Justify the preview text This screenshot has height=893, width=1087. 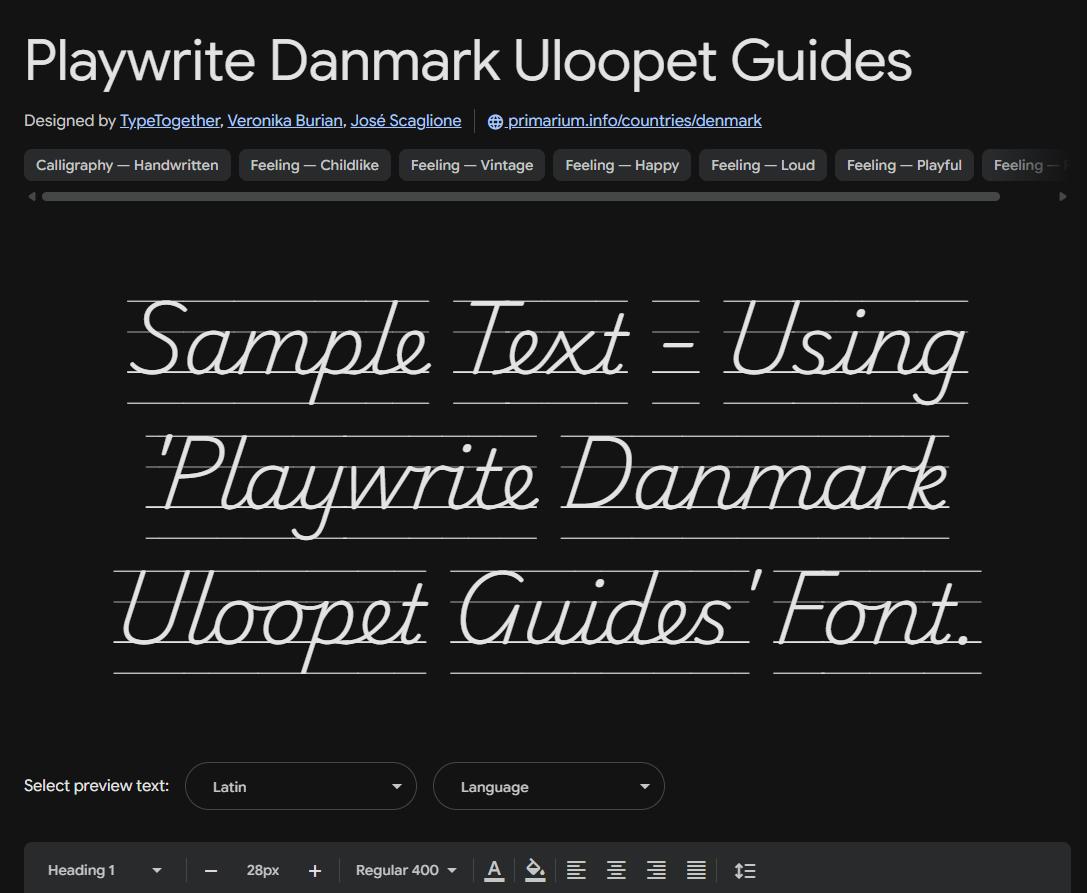click(696, 870)
